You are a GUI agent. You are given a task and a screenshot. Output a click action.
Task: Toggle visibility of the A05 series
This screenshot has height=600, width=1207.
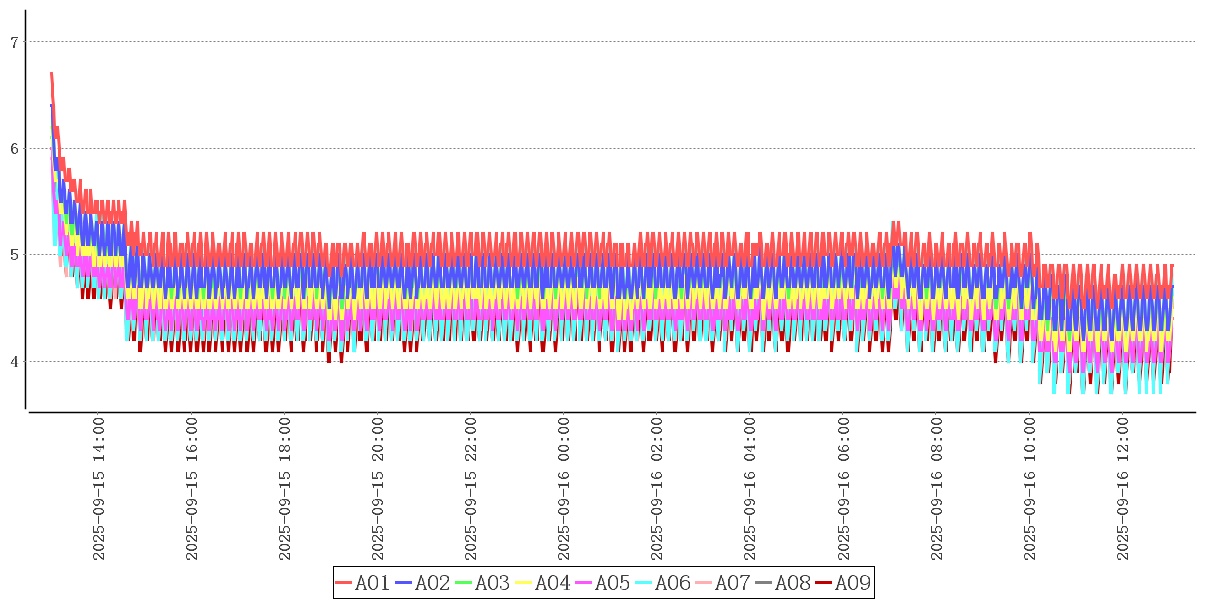click(x=612, y=583)
